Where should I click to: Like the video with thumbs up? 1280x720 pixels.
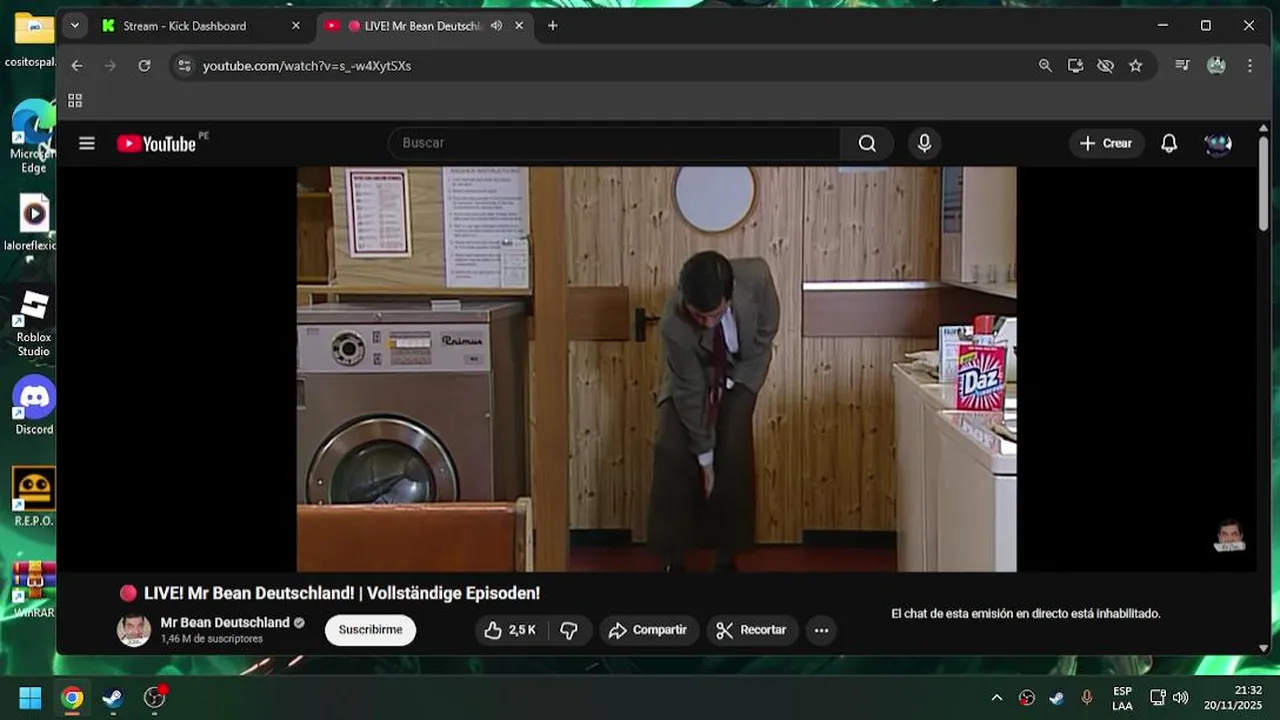coord(510,630)
